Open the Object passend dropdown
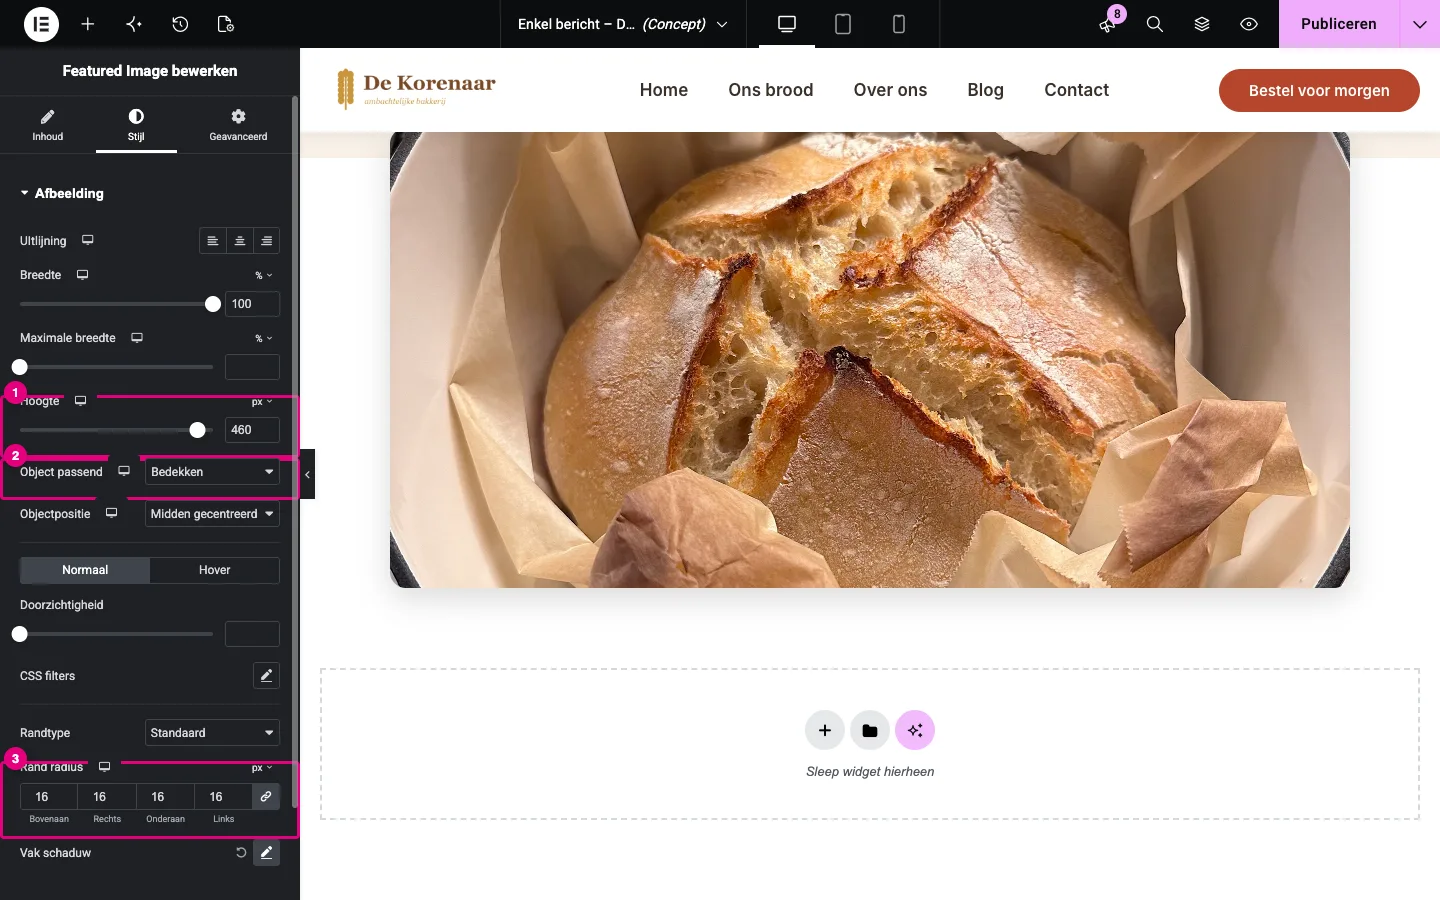The height and width of the screenshot is (900, 1440). (212, 472)
